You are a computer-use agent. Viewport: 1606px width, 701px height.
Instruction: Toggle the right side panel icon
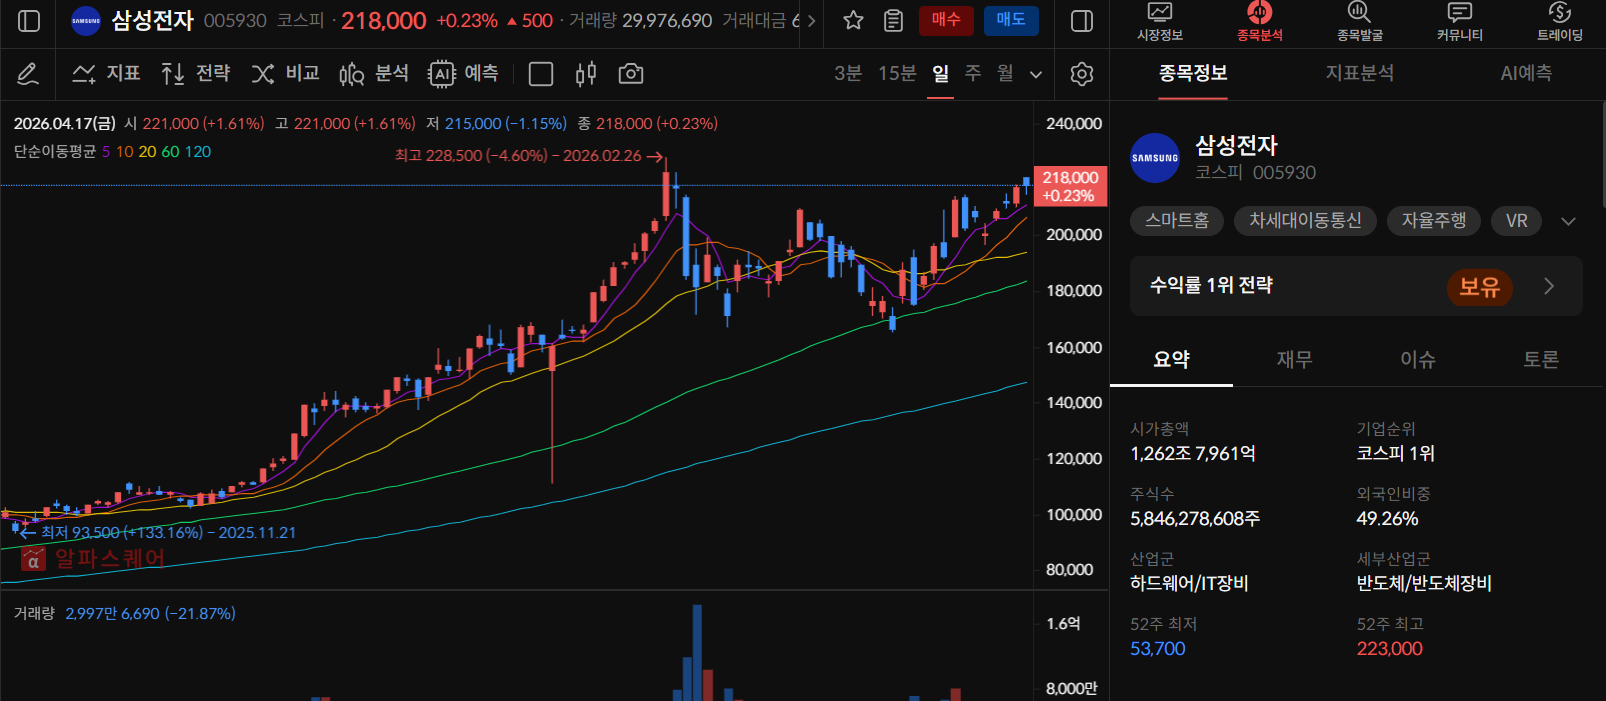(x=1081, y=21)
